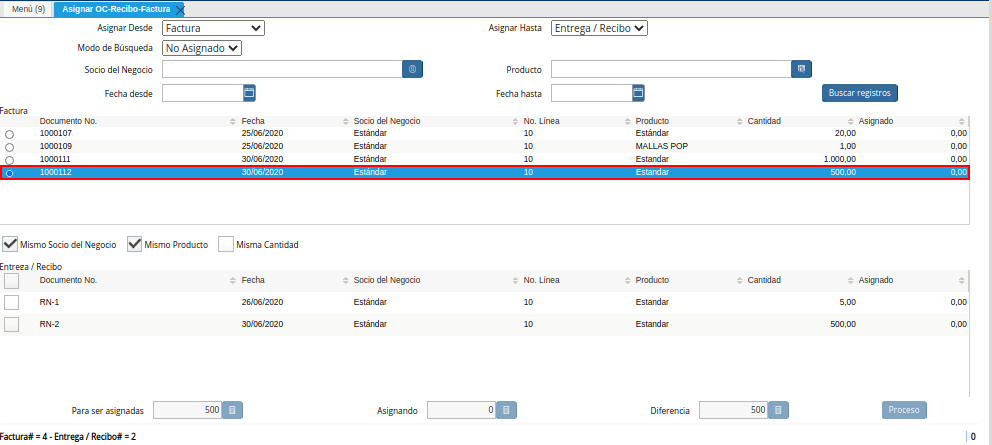This screenshot has height=445, width=992.
Task: Open Fecha desde calendar picker
Action: pyautogui.click(x=250, y=93)
